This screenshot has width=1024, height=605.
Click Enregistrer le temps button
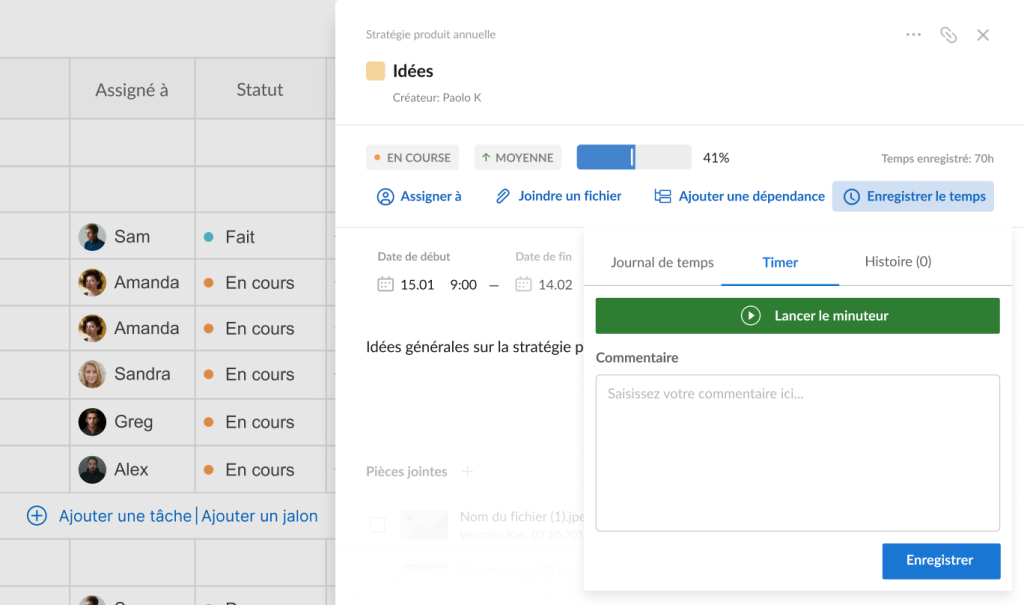point(913,196)
